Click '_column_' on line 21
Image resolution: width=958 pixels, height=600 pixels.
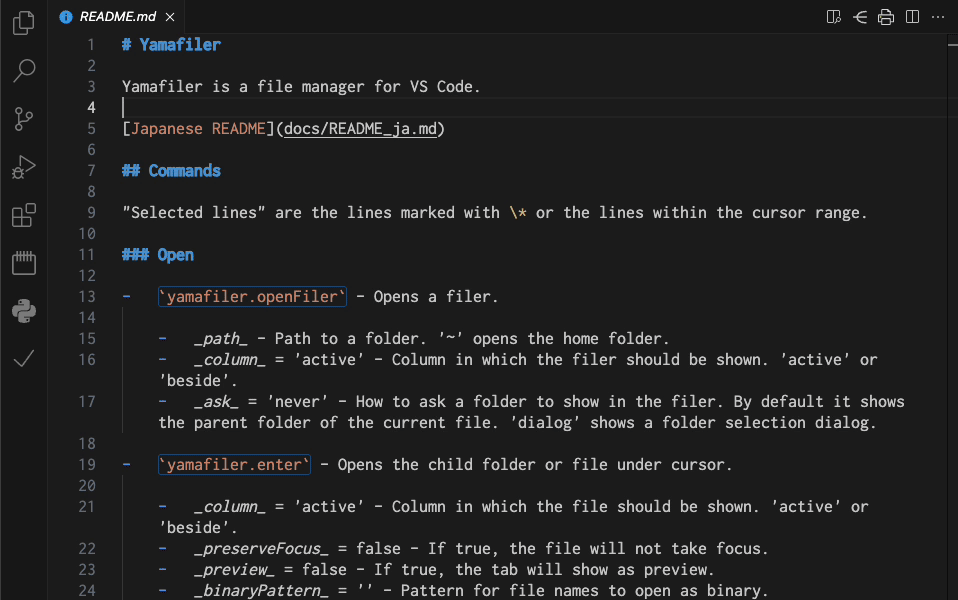(x=230, y=507)
